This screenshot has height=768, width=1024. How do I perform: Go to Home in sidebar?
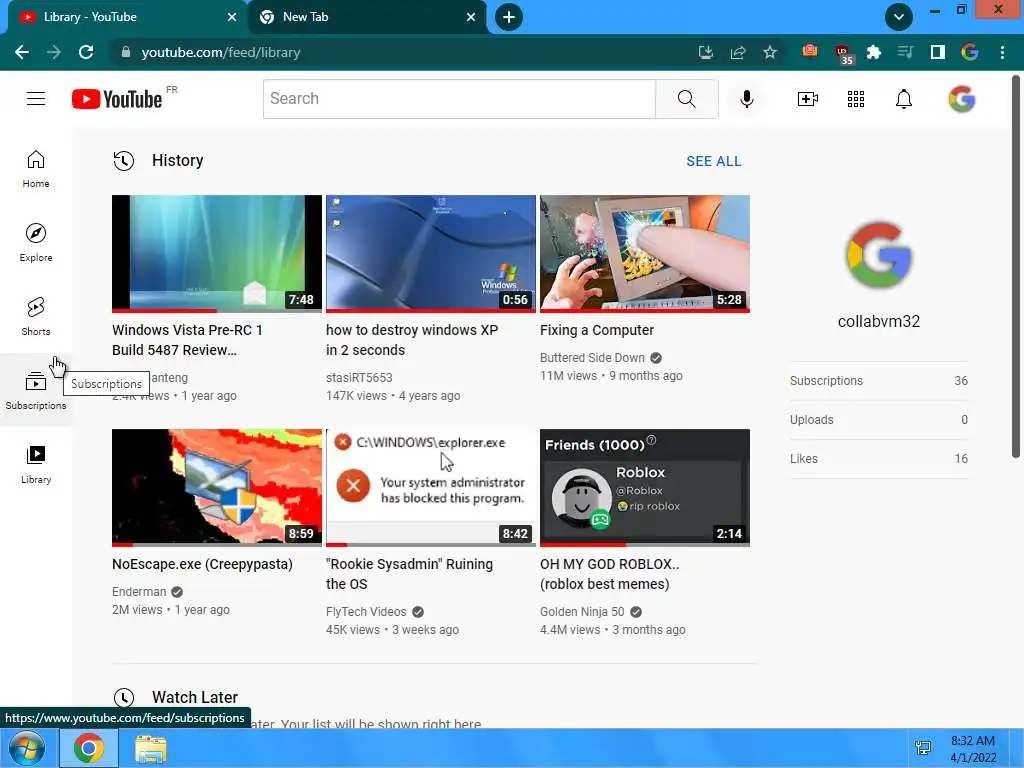(36, 168)
